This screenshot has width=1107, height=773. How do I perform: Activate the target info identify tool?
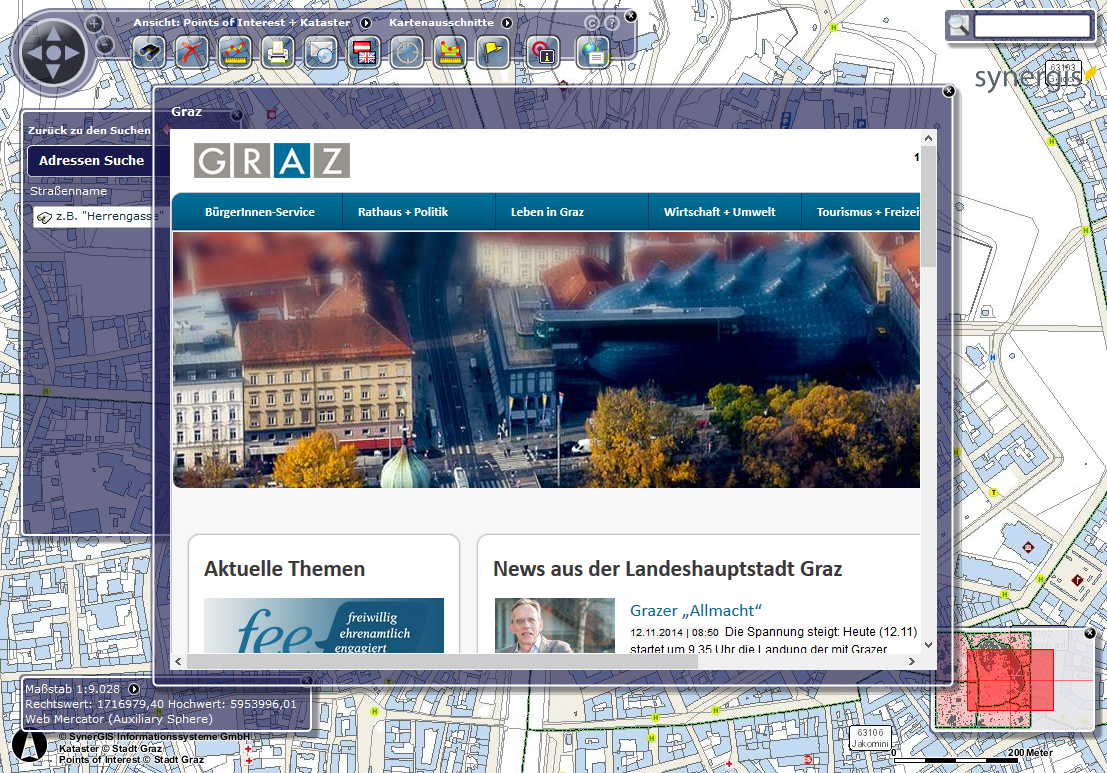[x=542, y=52]
